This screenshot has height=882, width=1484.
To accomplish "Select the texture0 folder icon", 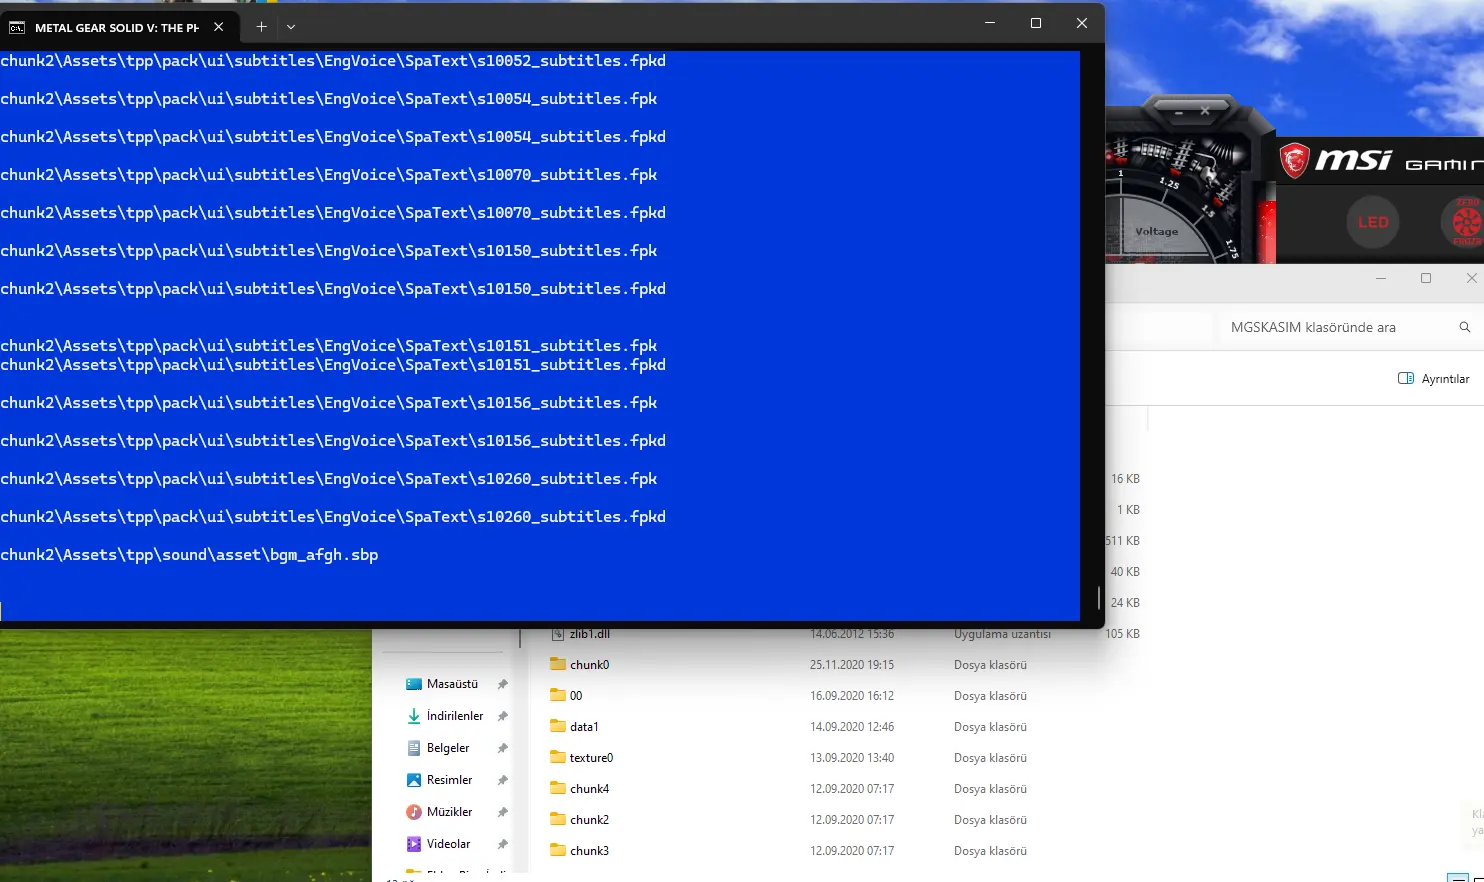I will (x=558, y=757).
